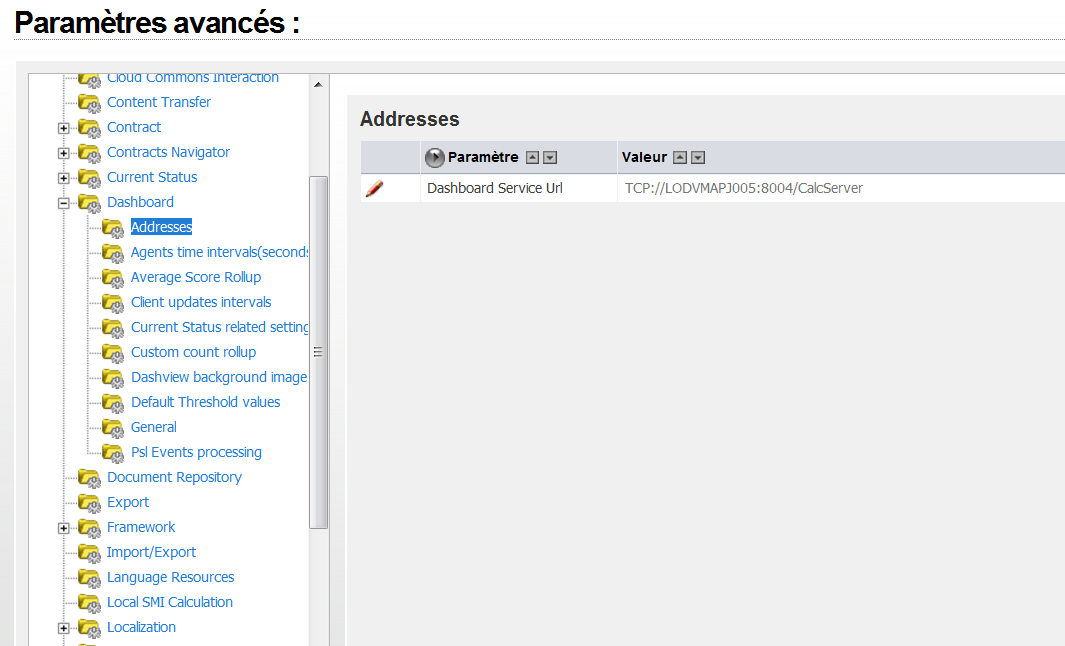Click the Language Resources folder icon

tap(90, 578)
